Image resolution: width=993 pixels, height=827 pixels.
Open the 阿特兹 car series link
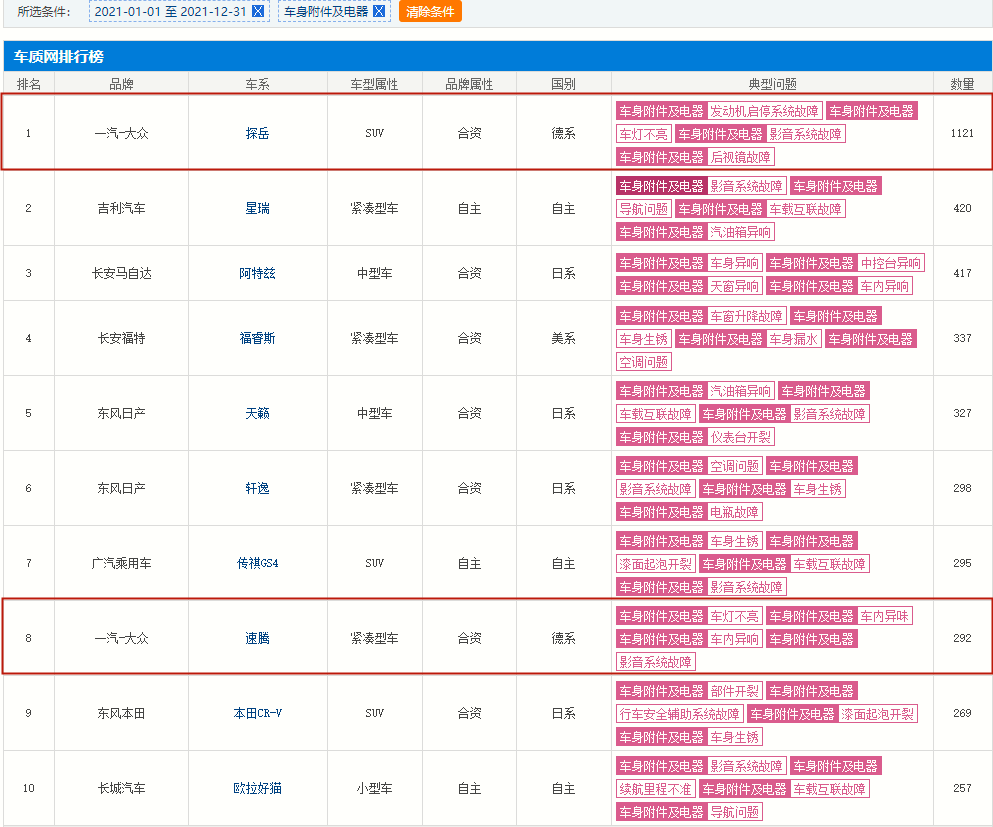[257, 274]
